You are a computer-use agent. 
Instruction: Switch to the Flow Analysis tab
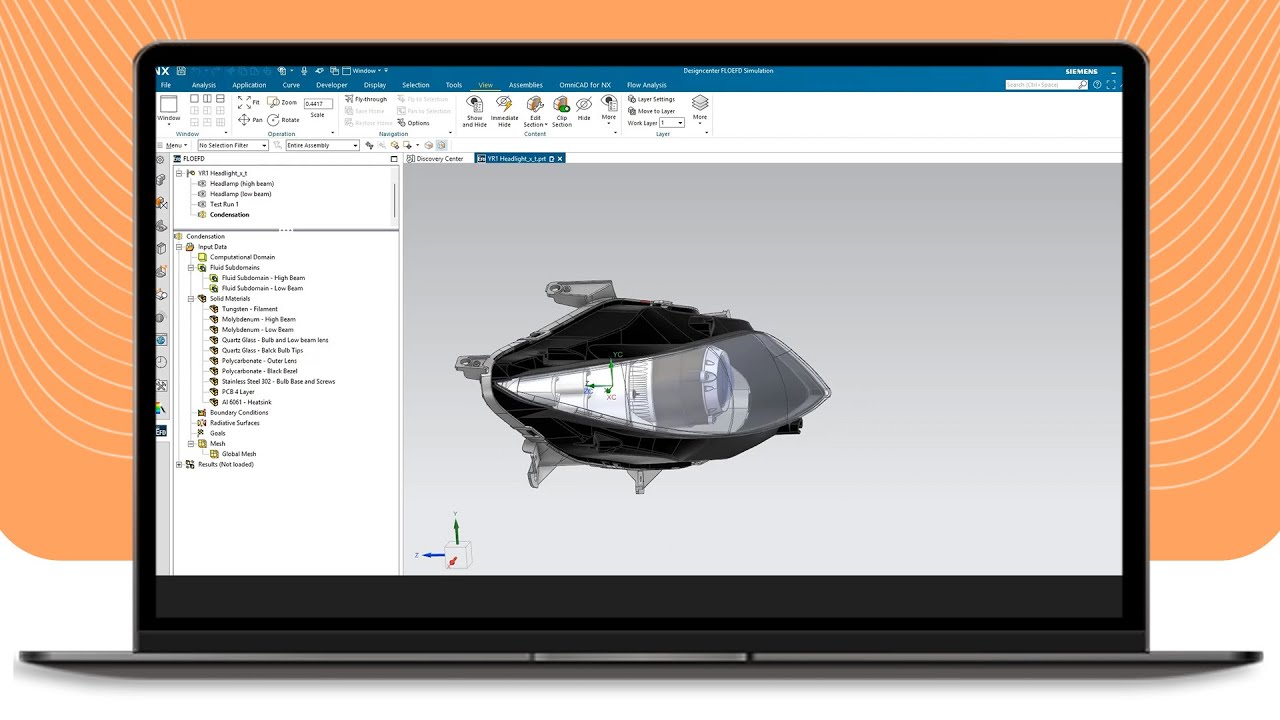pos(647,85)
